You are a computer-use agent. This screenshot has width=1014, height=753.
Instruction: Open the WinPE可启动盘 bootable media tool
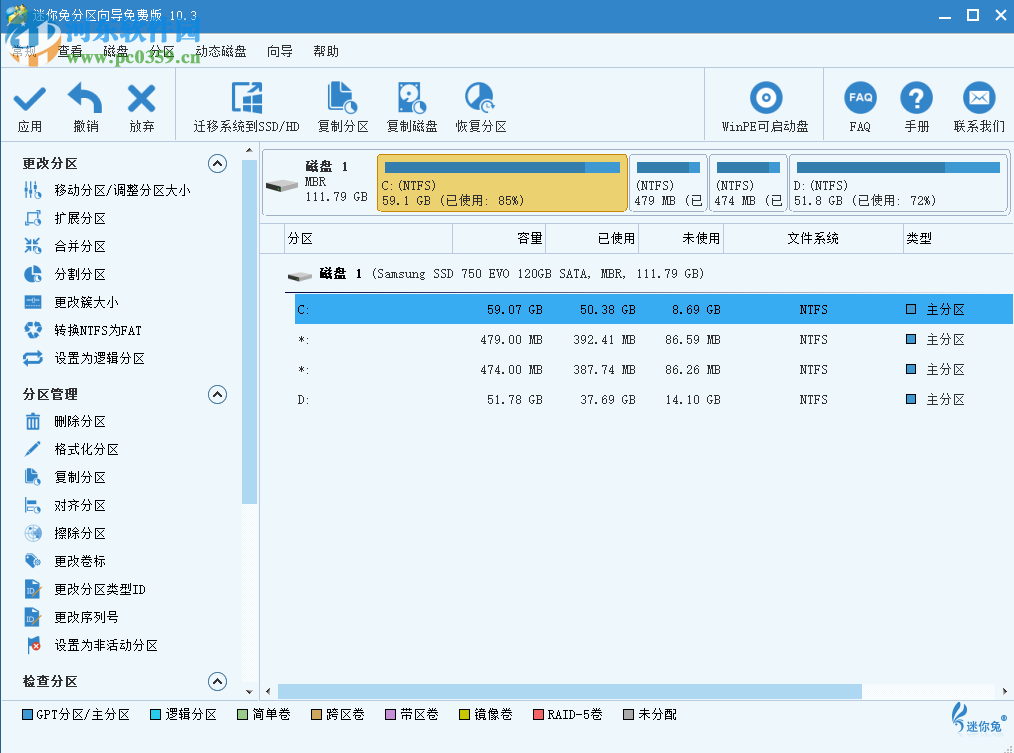(x=763, y=103)
